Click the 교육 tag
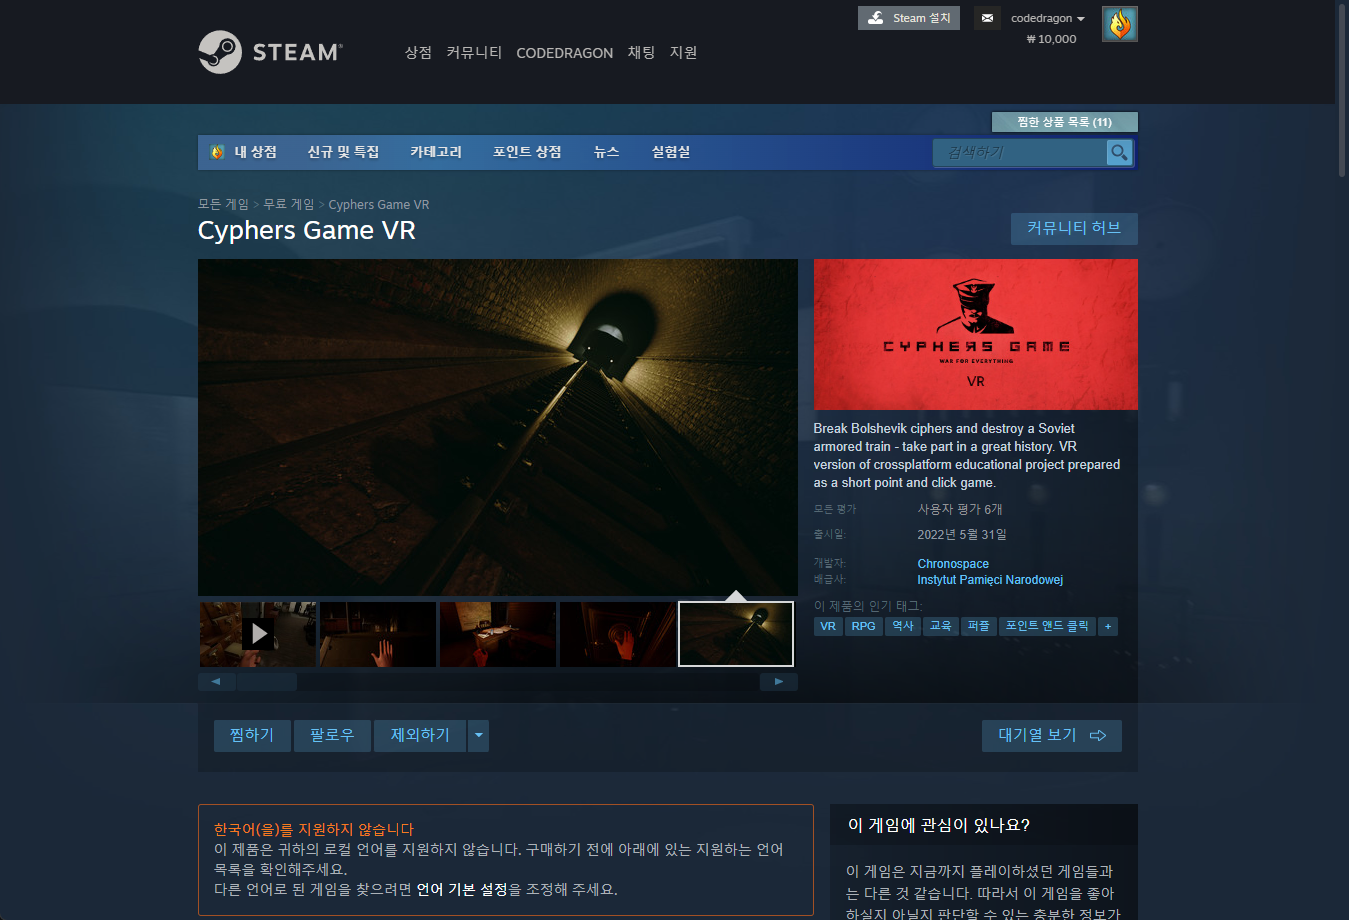Screen dimensions: 1349x920 [941, 626]
